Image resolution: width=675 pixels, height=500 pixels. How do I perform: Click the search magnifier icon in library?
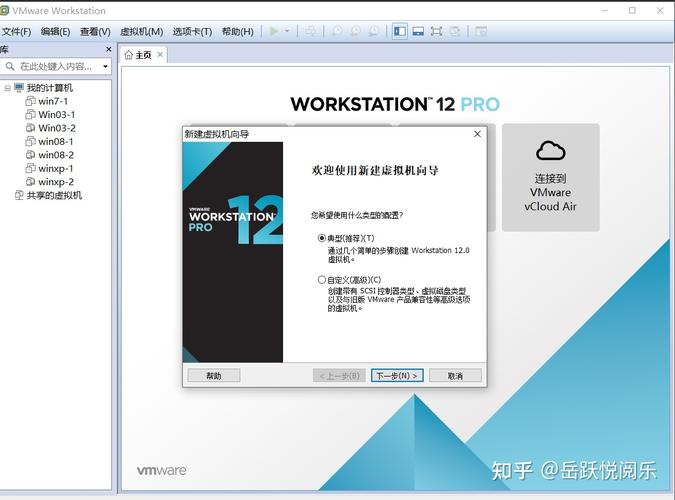pos(10,66)
